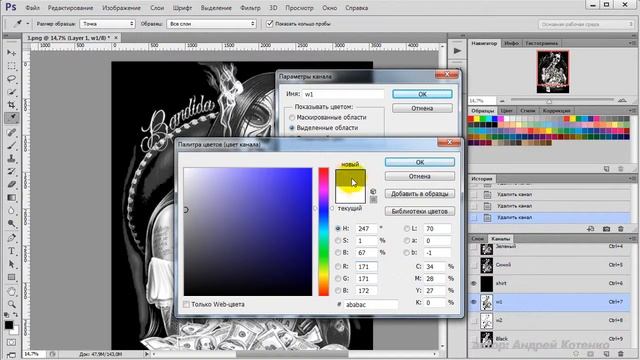
Task: Click 'Библиотеки цветов' button
Action: pos(420,211)
